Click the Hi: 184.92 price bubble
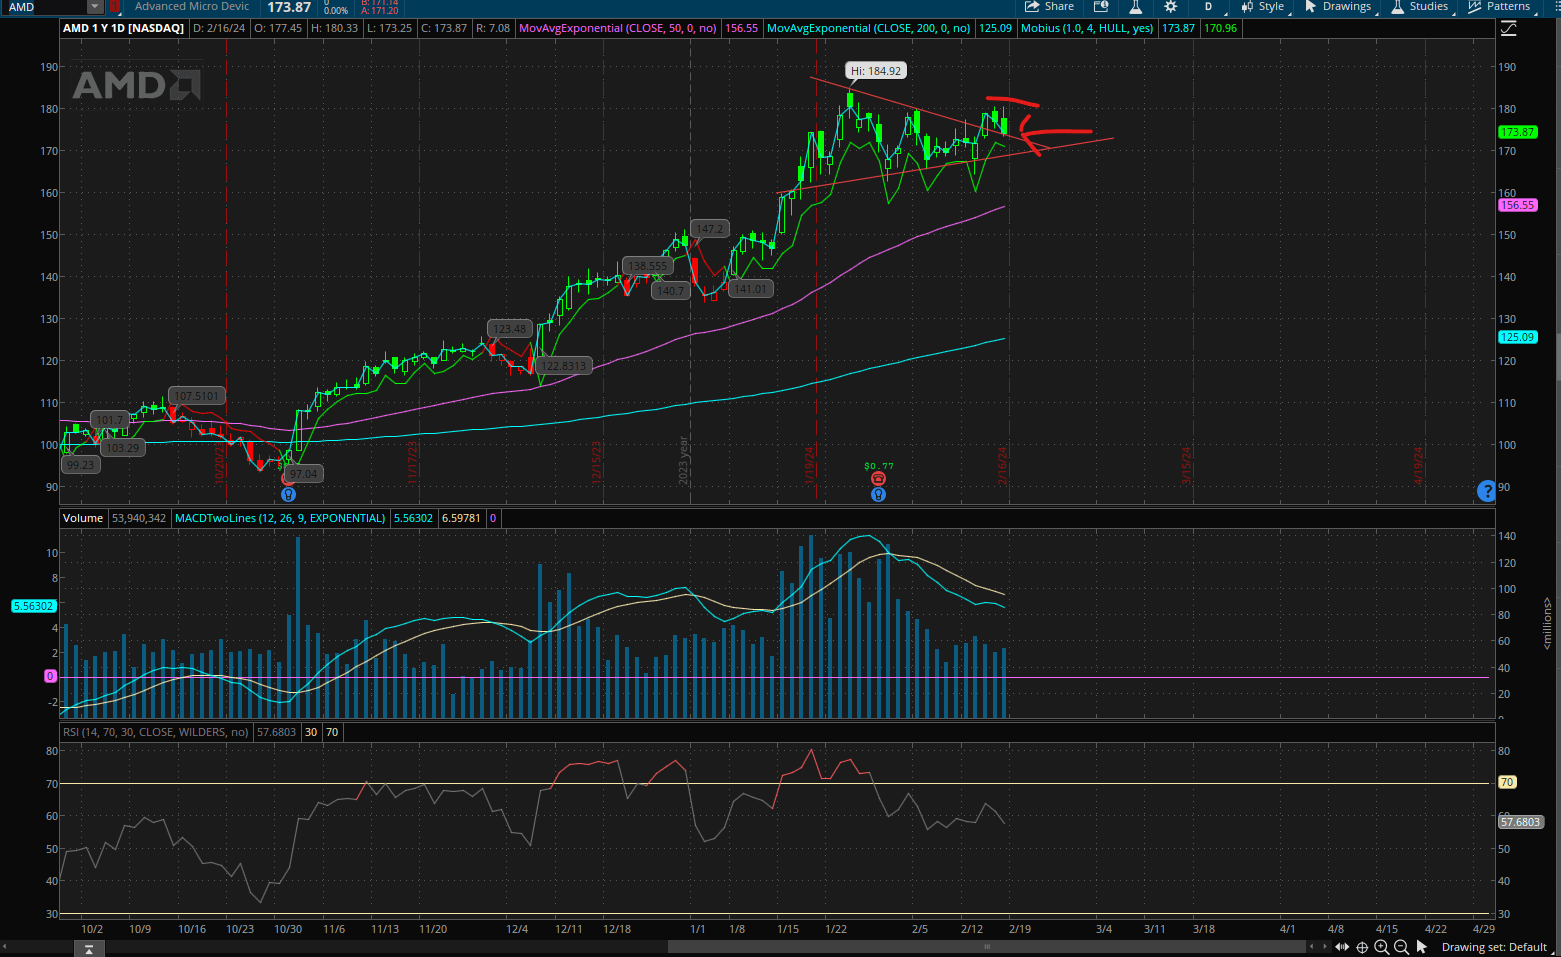 coord(876,71)
